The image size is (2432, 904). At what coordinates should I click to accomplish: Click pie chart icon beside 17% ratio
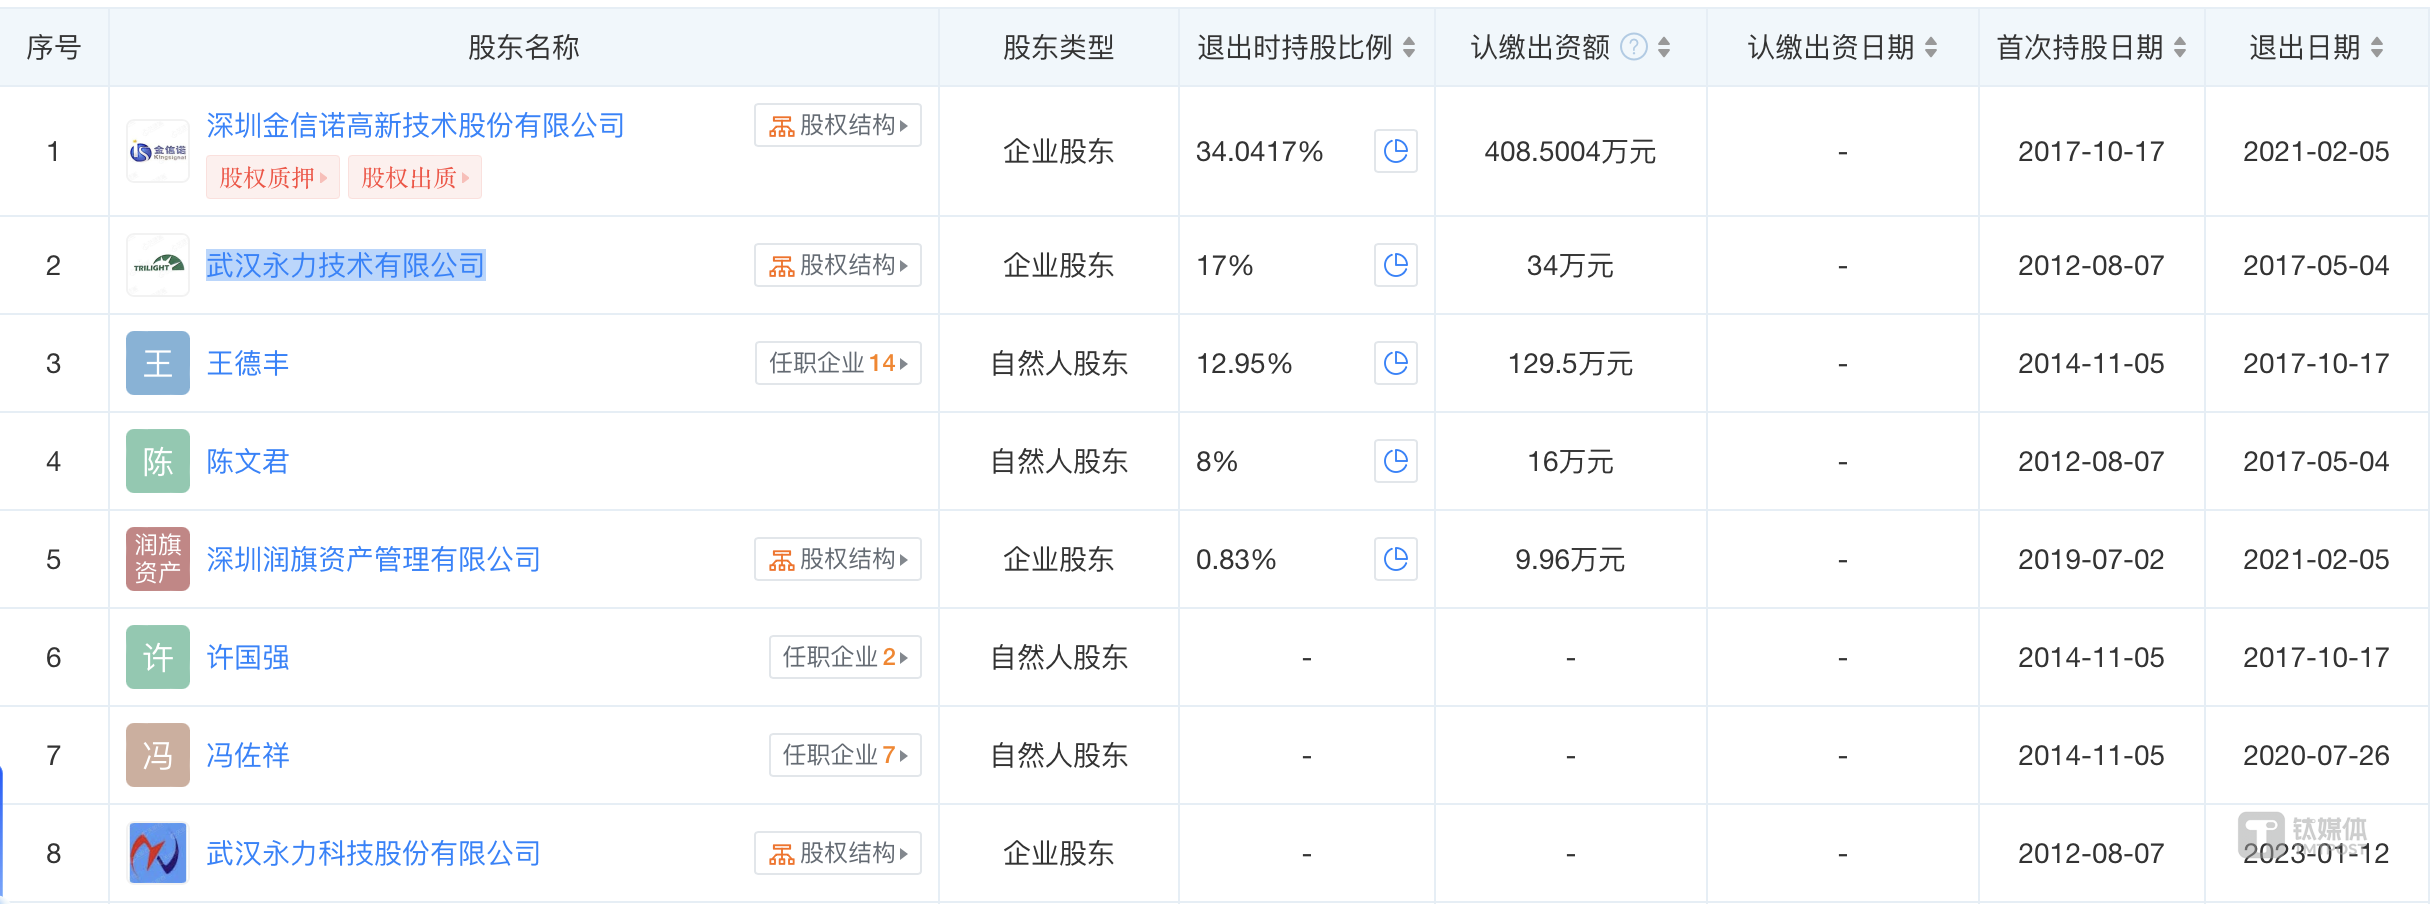(1395, 265)
